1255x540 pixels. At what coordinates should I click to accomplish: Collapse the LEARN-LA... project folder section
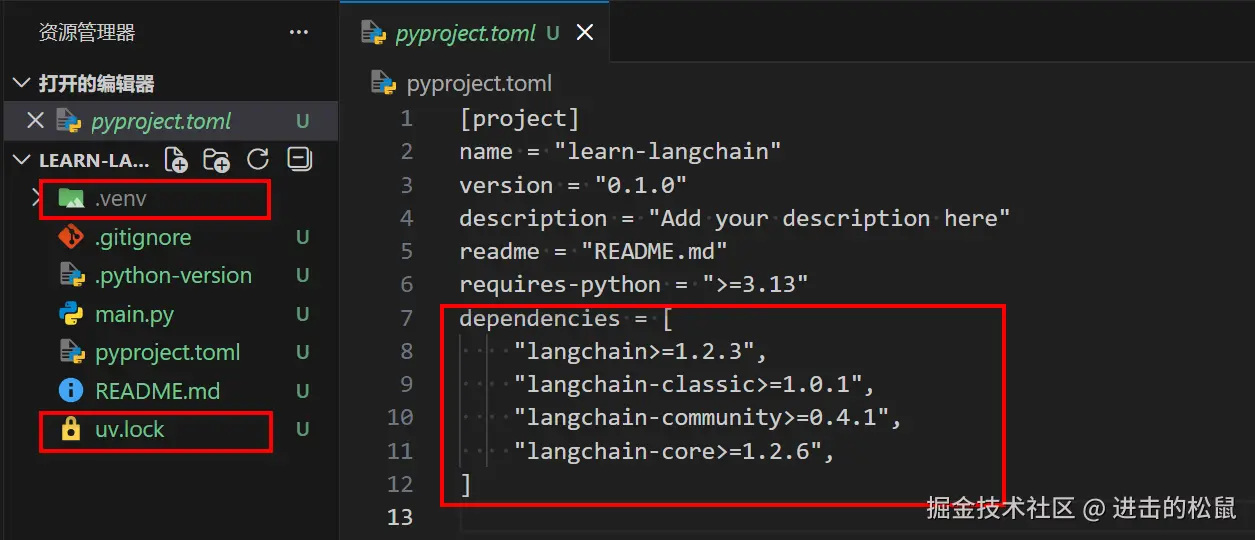coord(22,160)
